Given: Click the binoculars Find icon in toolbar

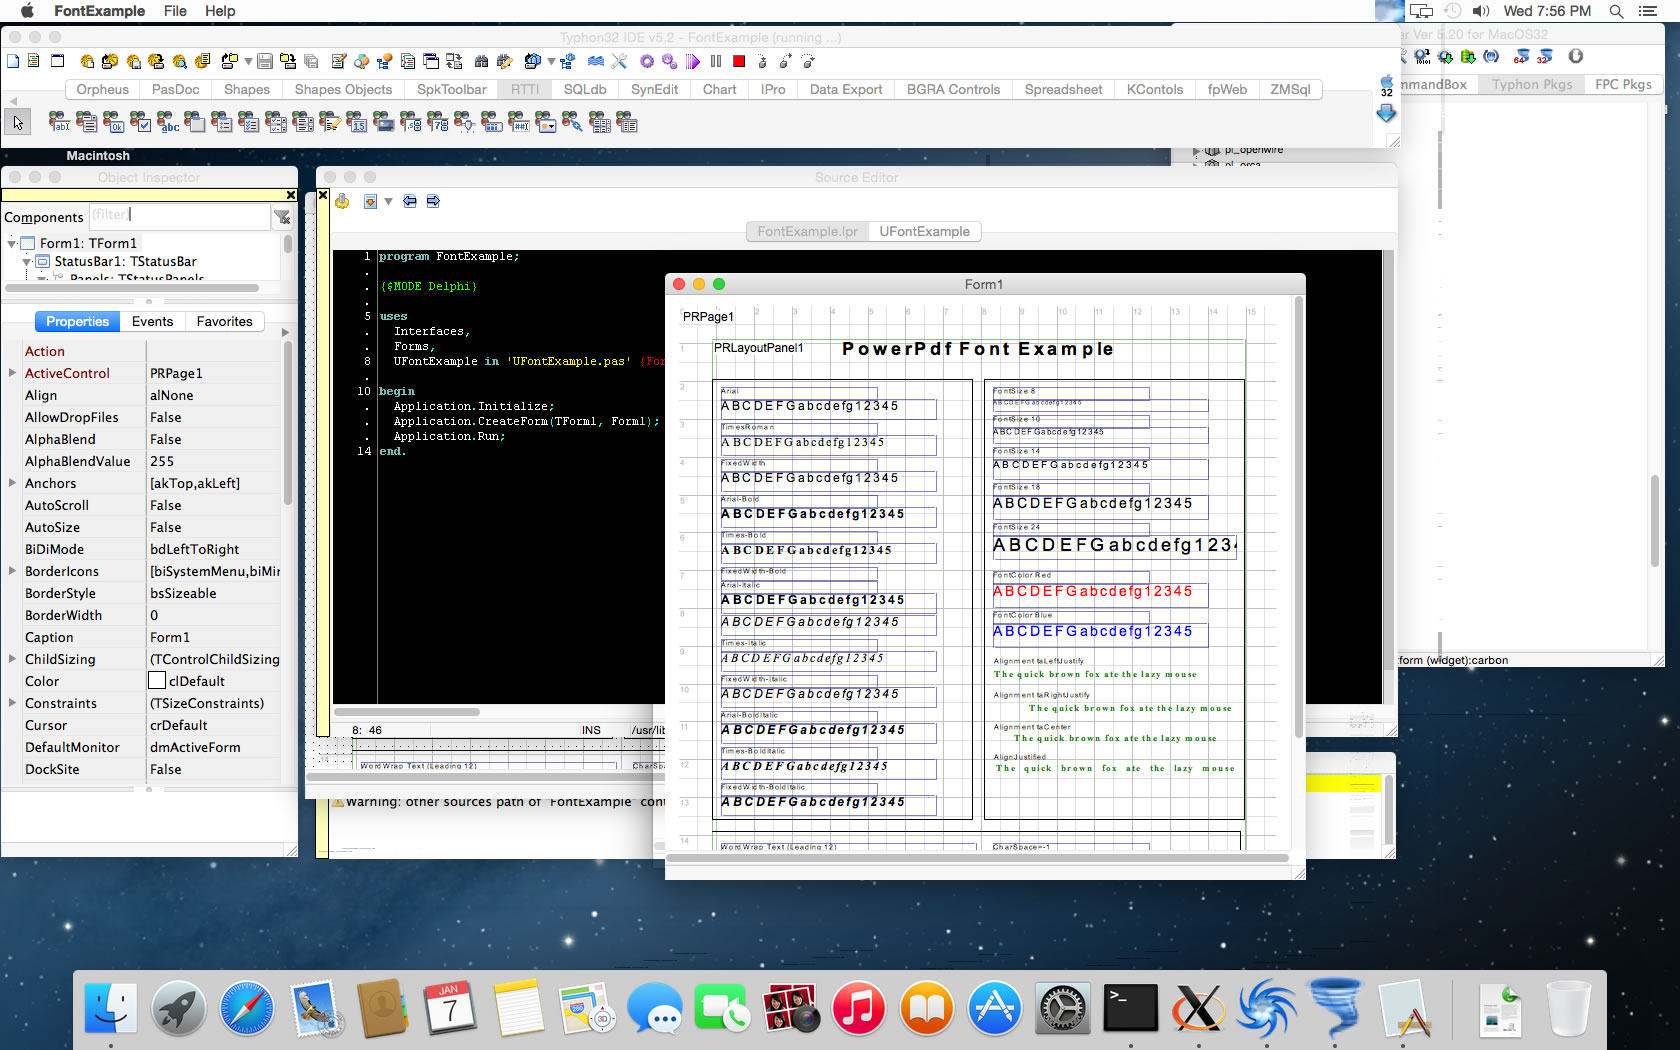Looking at the screenshot, I should pos(481,61).
